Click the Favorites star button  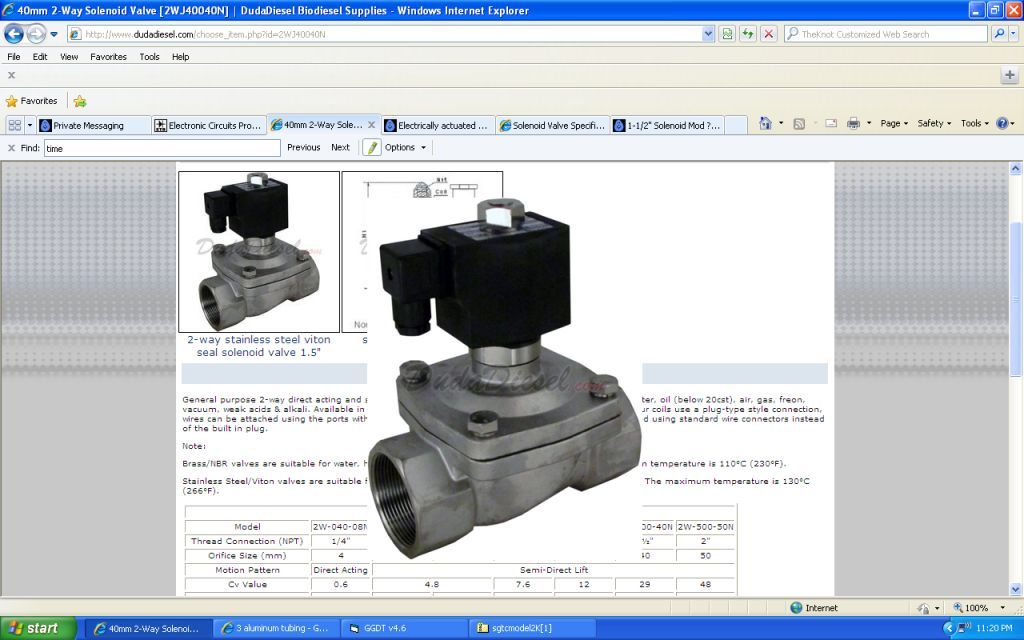(32, 101)
